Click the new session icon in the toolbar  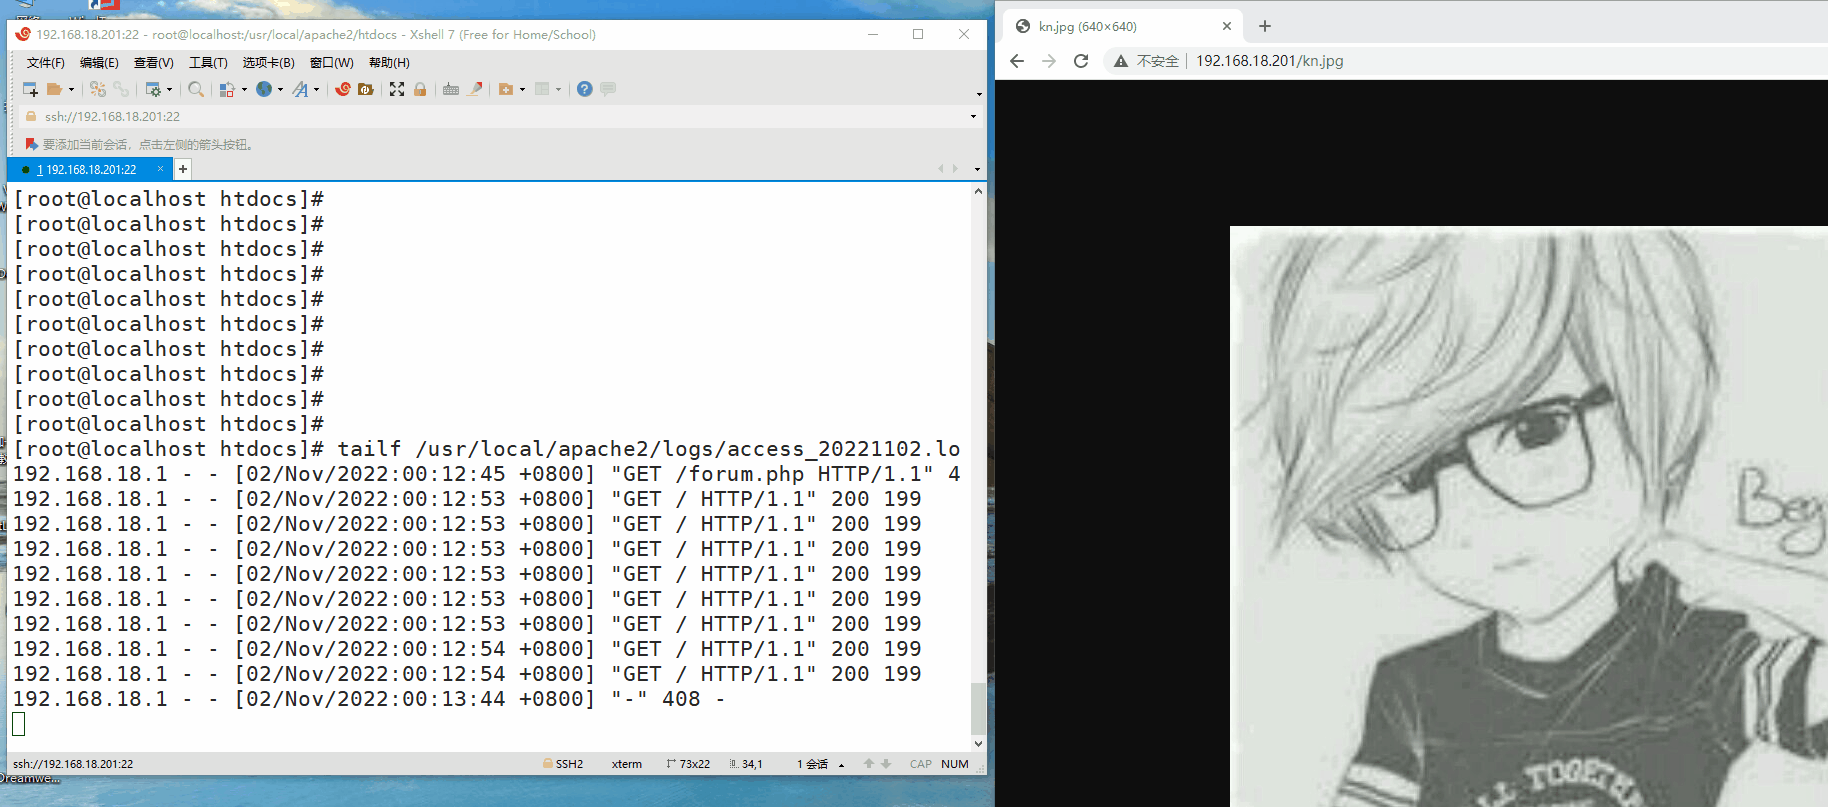pos(29,89)
